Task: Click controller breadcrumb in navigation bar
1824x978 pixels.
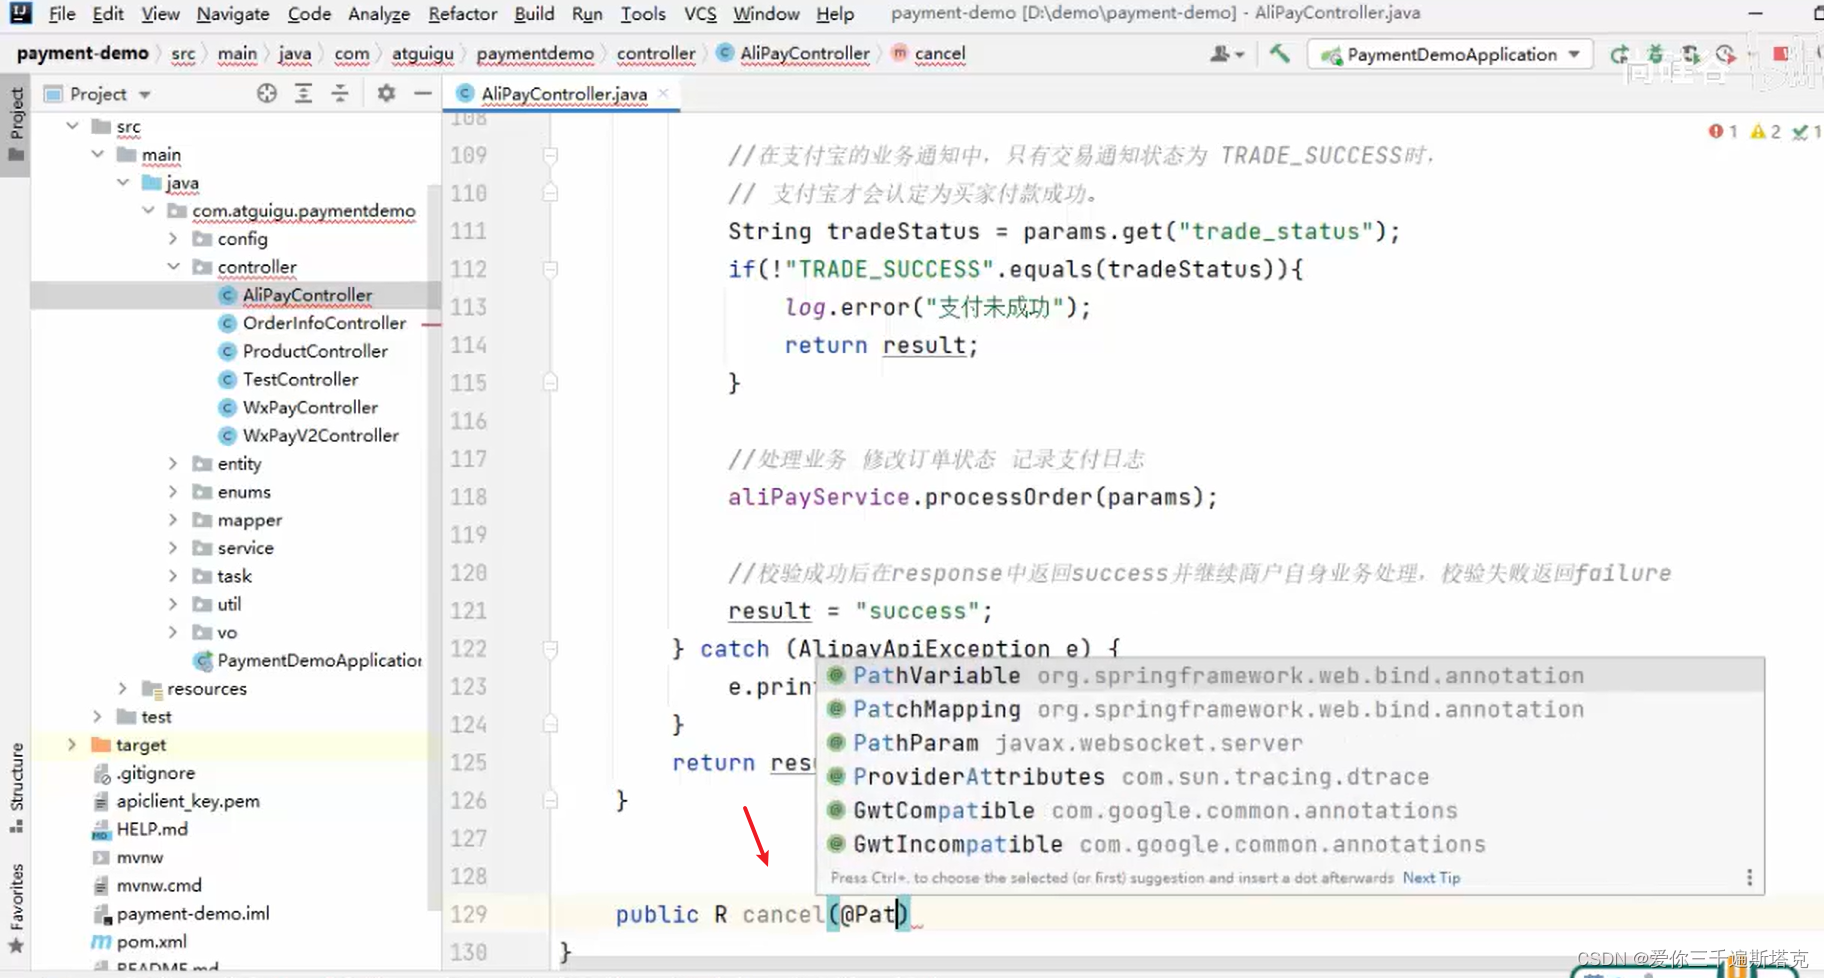Action: coord(655,53)
